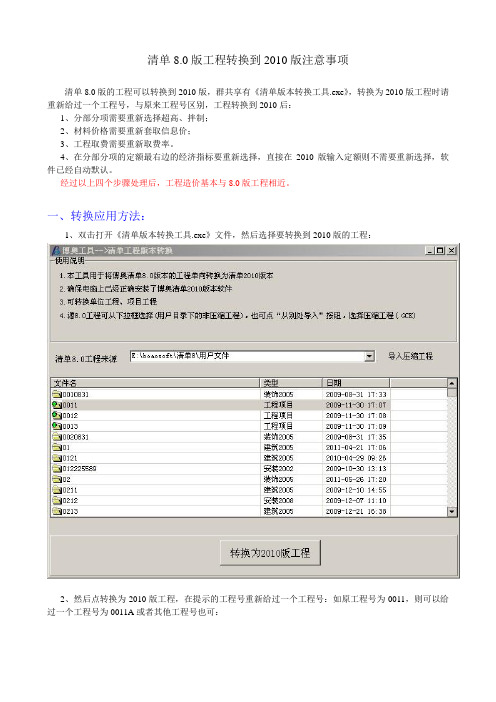496x702 pixels.
Task: Click the green project icon of row 0012
Action: (x=57, y=415)
